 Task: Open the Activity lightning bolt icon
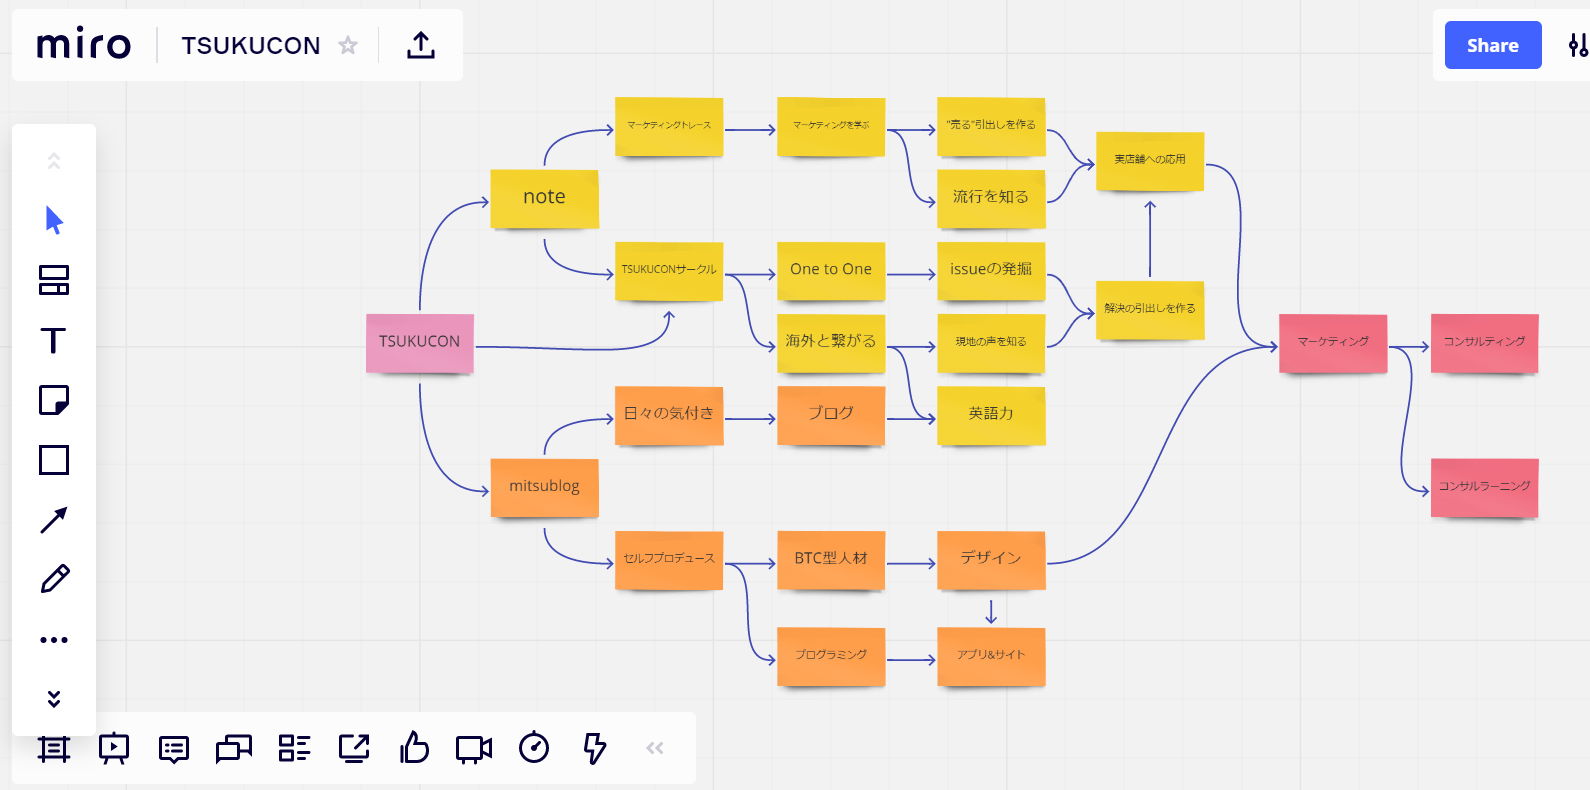click(595, 748)
